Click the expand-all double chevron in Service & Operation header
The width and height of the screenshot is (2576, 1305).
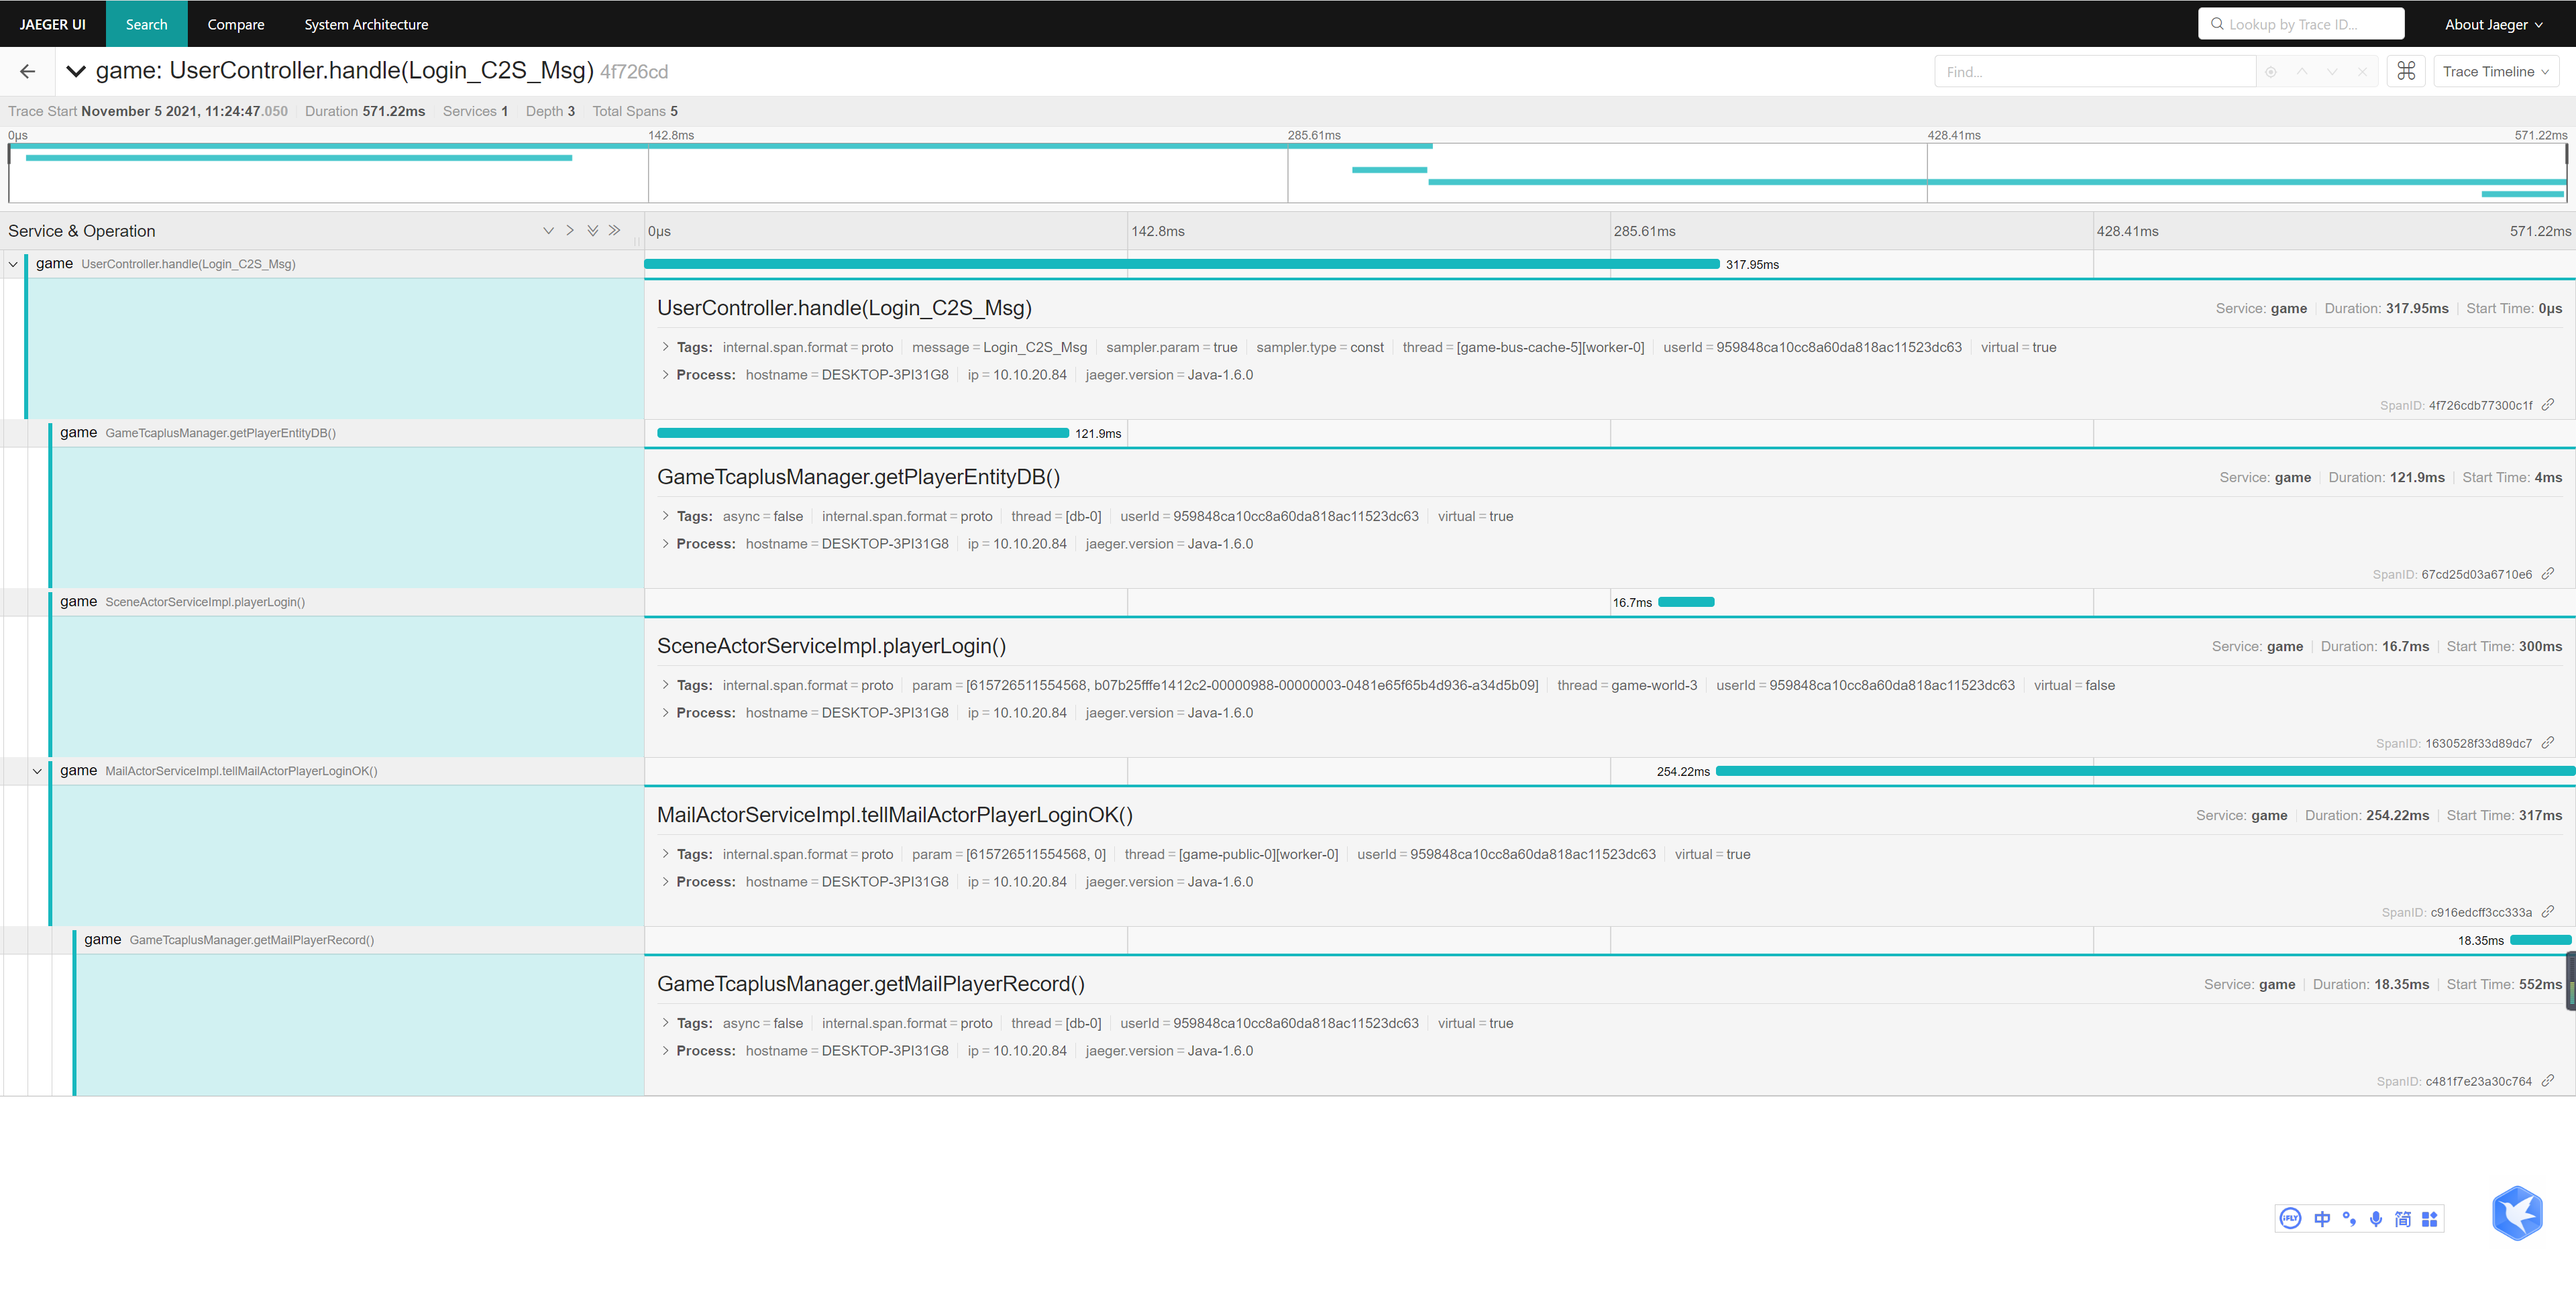(x=593, y=231)
